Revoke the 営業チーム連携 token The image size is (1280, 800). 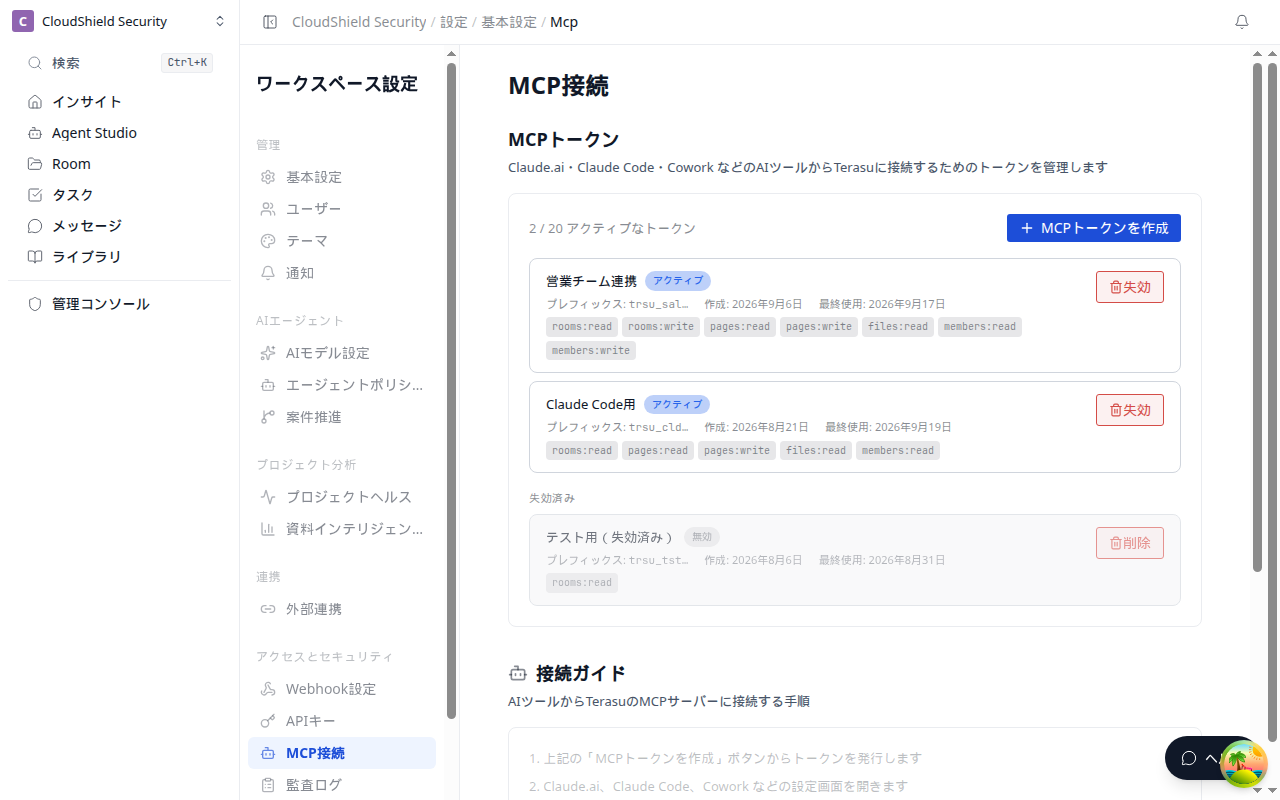[1130, 287]
